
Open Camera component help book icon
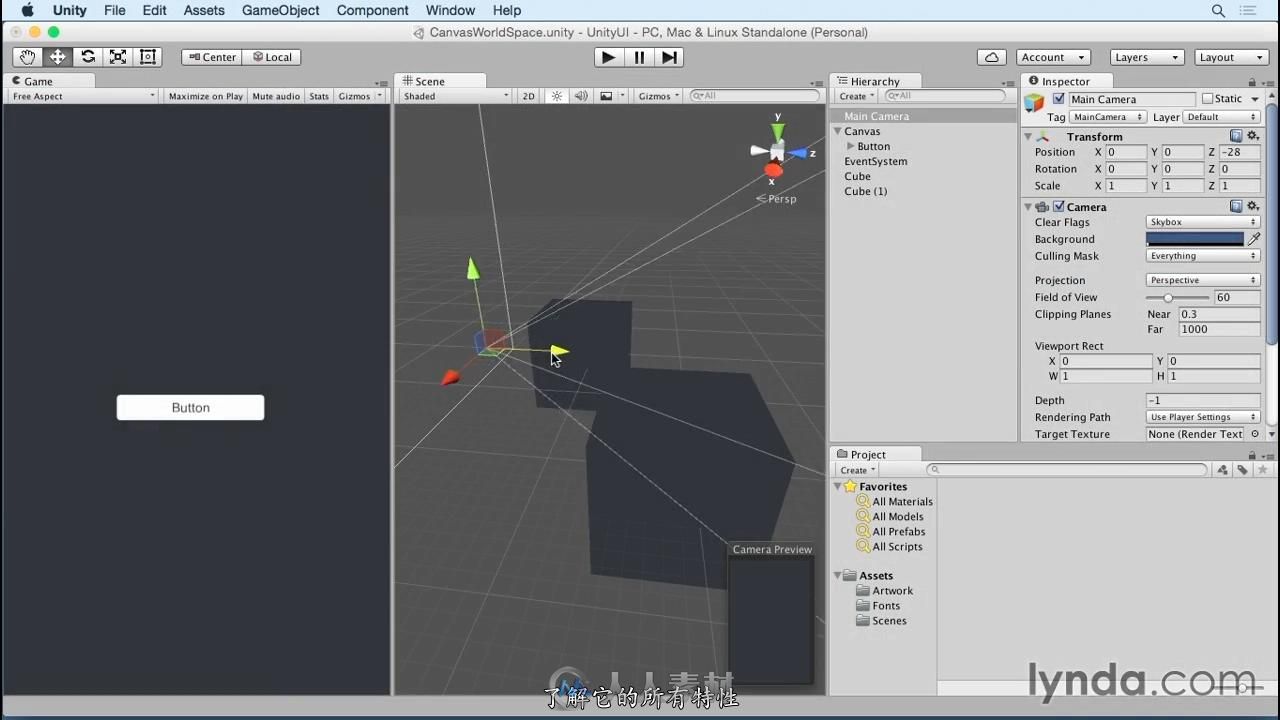tap(1236, 206)
